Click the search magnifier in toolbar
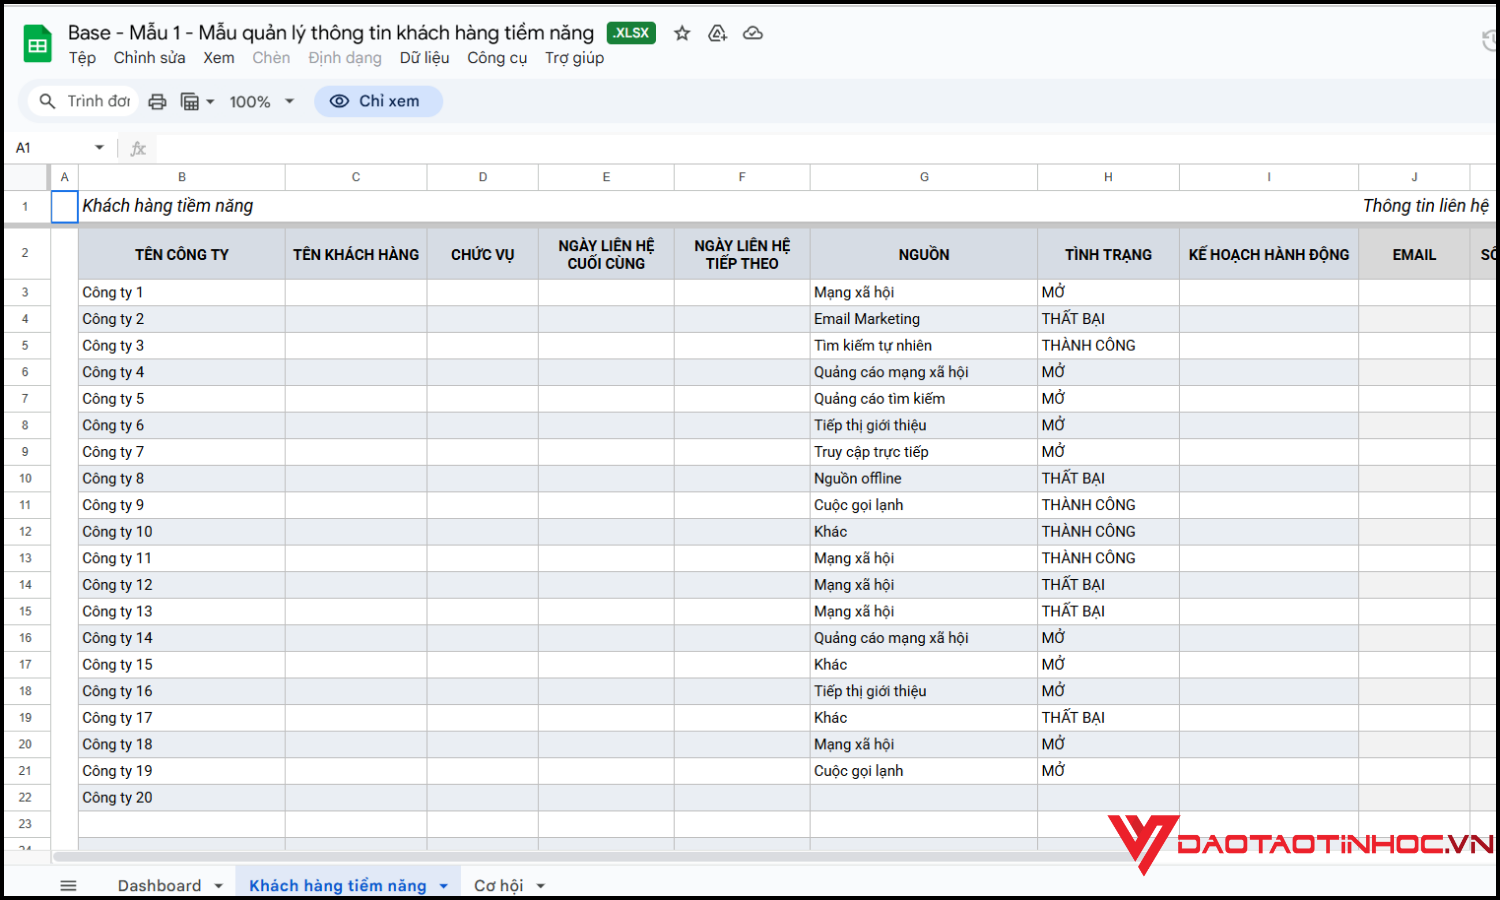 click(x=47, y=101)
